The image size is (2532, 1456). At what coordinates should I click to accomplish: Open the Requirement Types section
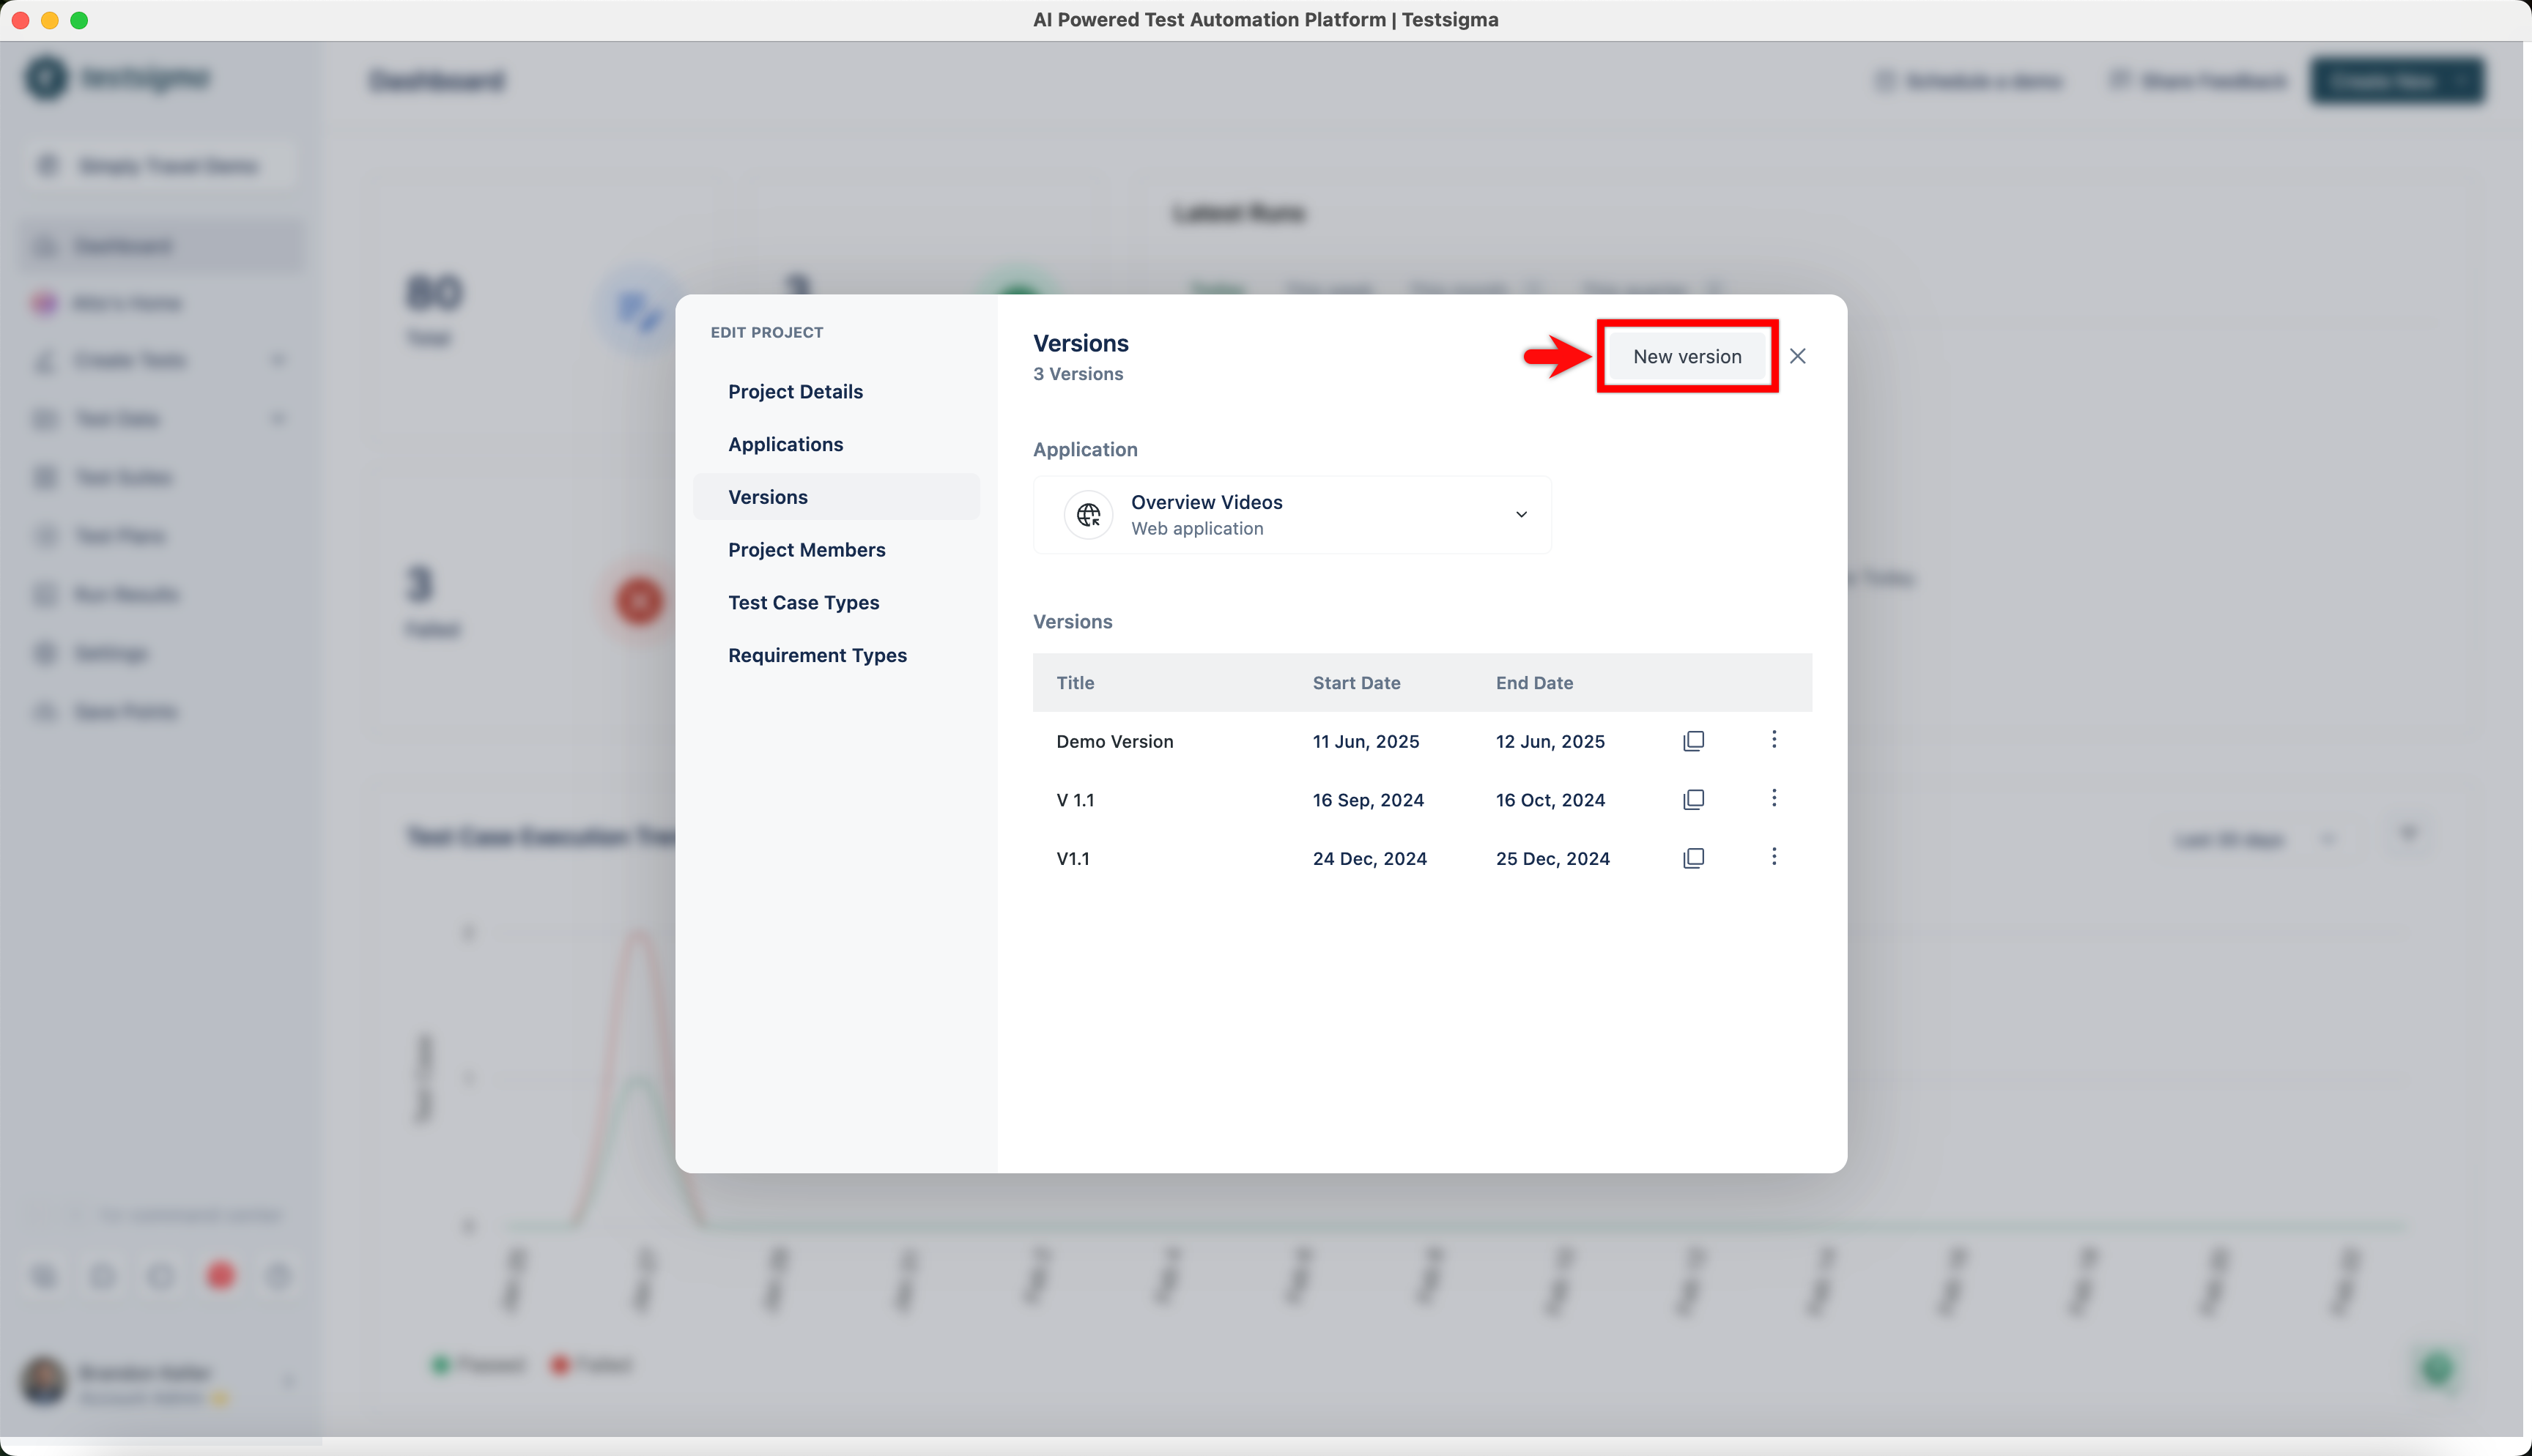817,656
